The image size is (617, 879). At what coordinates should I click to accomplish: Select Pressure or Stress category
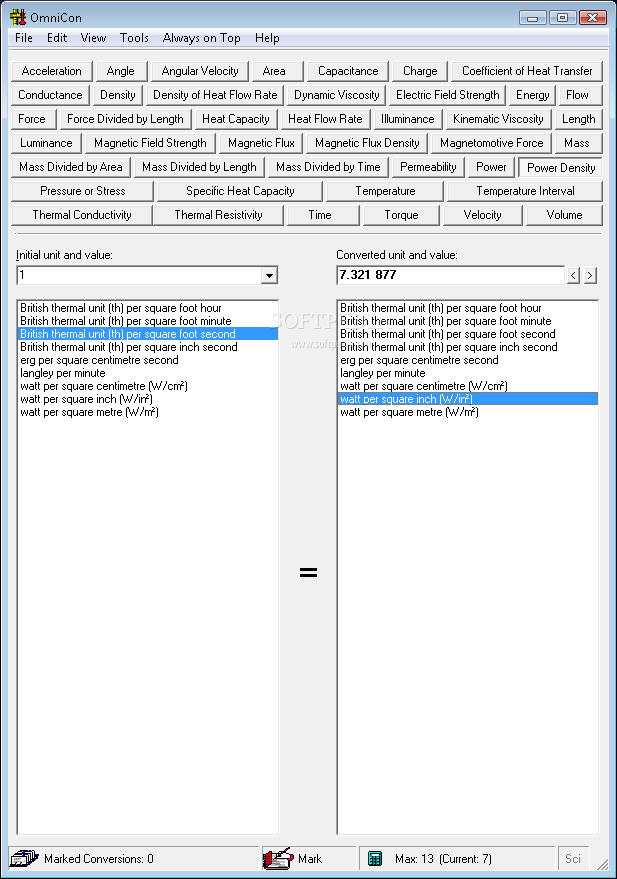(82, 192)
